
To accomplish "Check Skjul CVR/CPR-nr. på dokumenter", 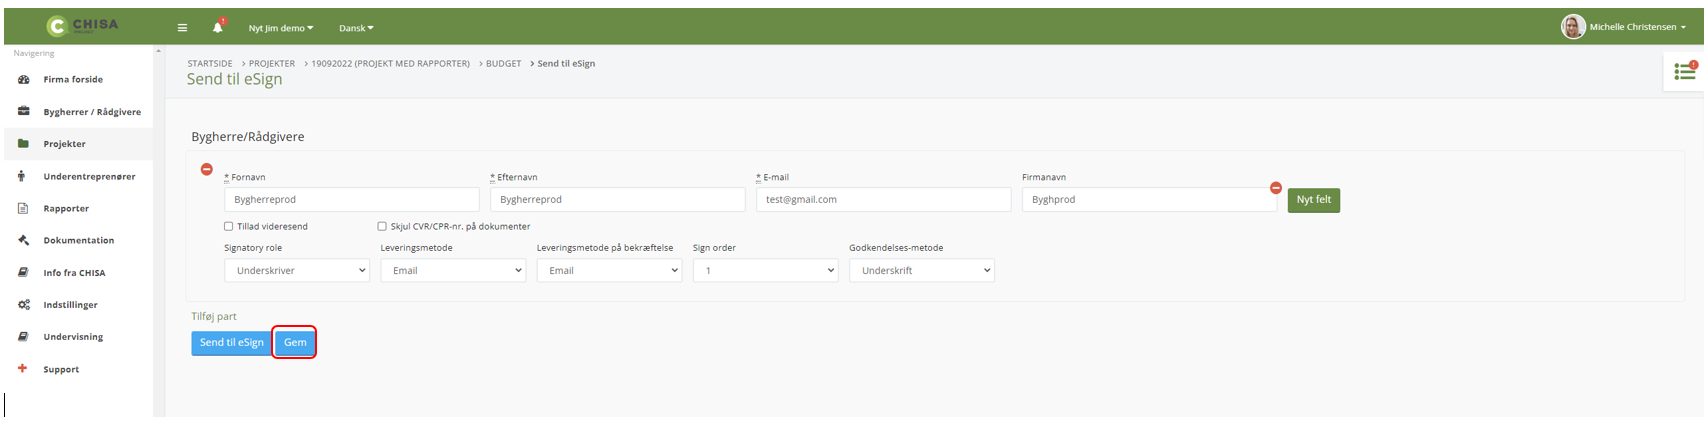I will coord(382,227).
